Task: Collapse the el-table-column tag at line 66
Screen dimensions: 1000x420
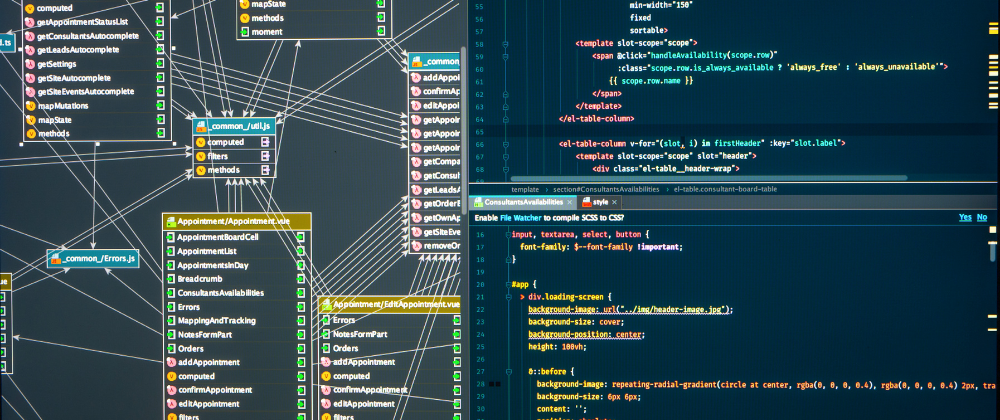Action: coord(504,143)
